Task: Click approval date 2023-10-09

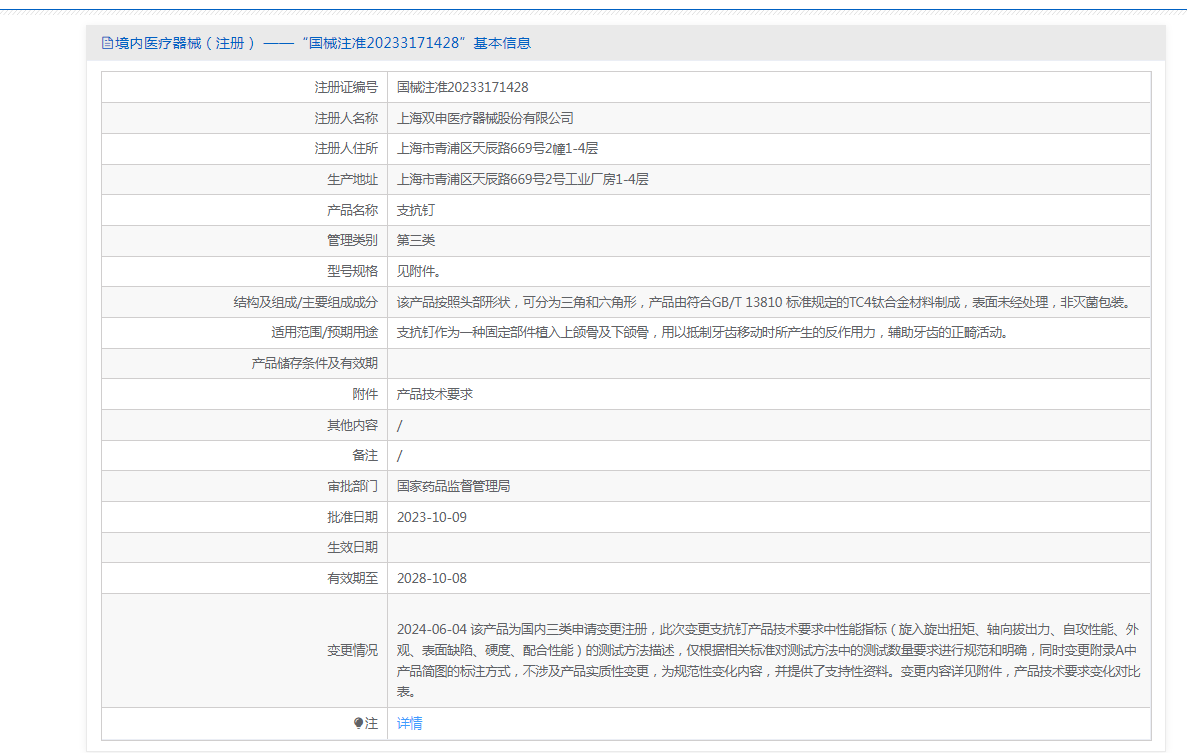Action: [x=431, y=517]
